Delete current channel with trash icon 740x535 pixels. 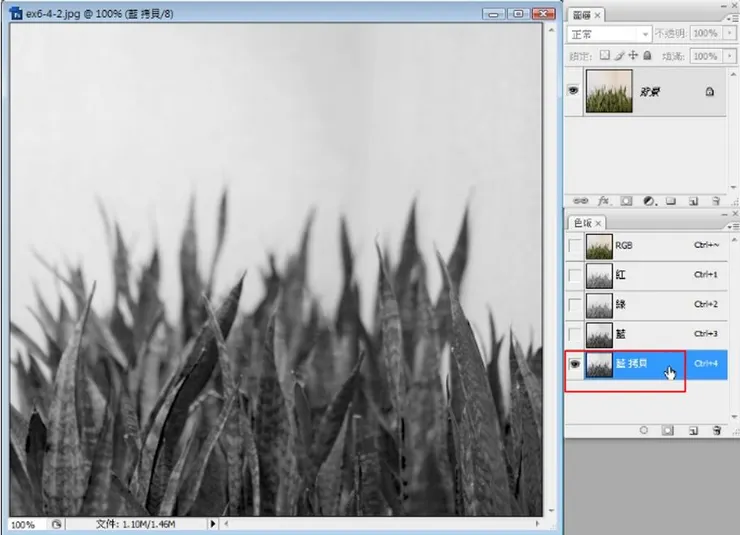point(715,429)
